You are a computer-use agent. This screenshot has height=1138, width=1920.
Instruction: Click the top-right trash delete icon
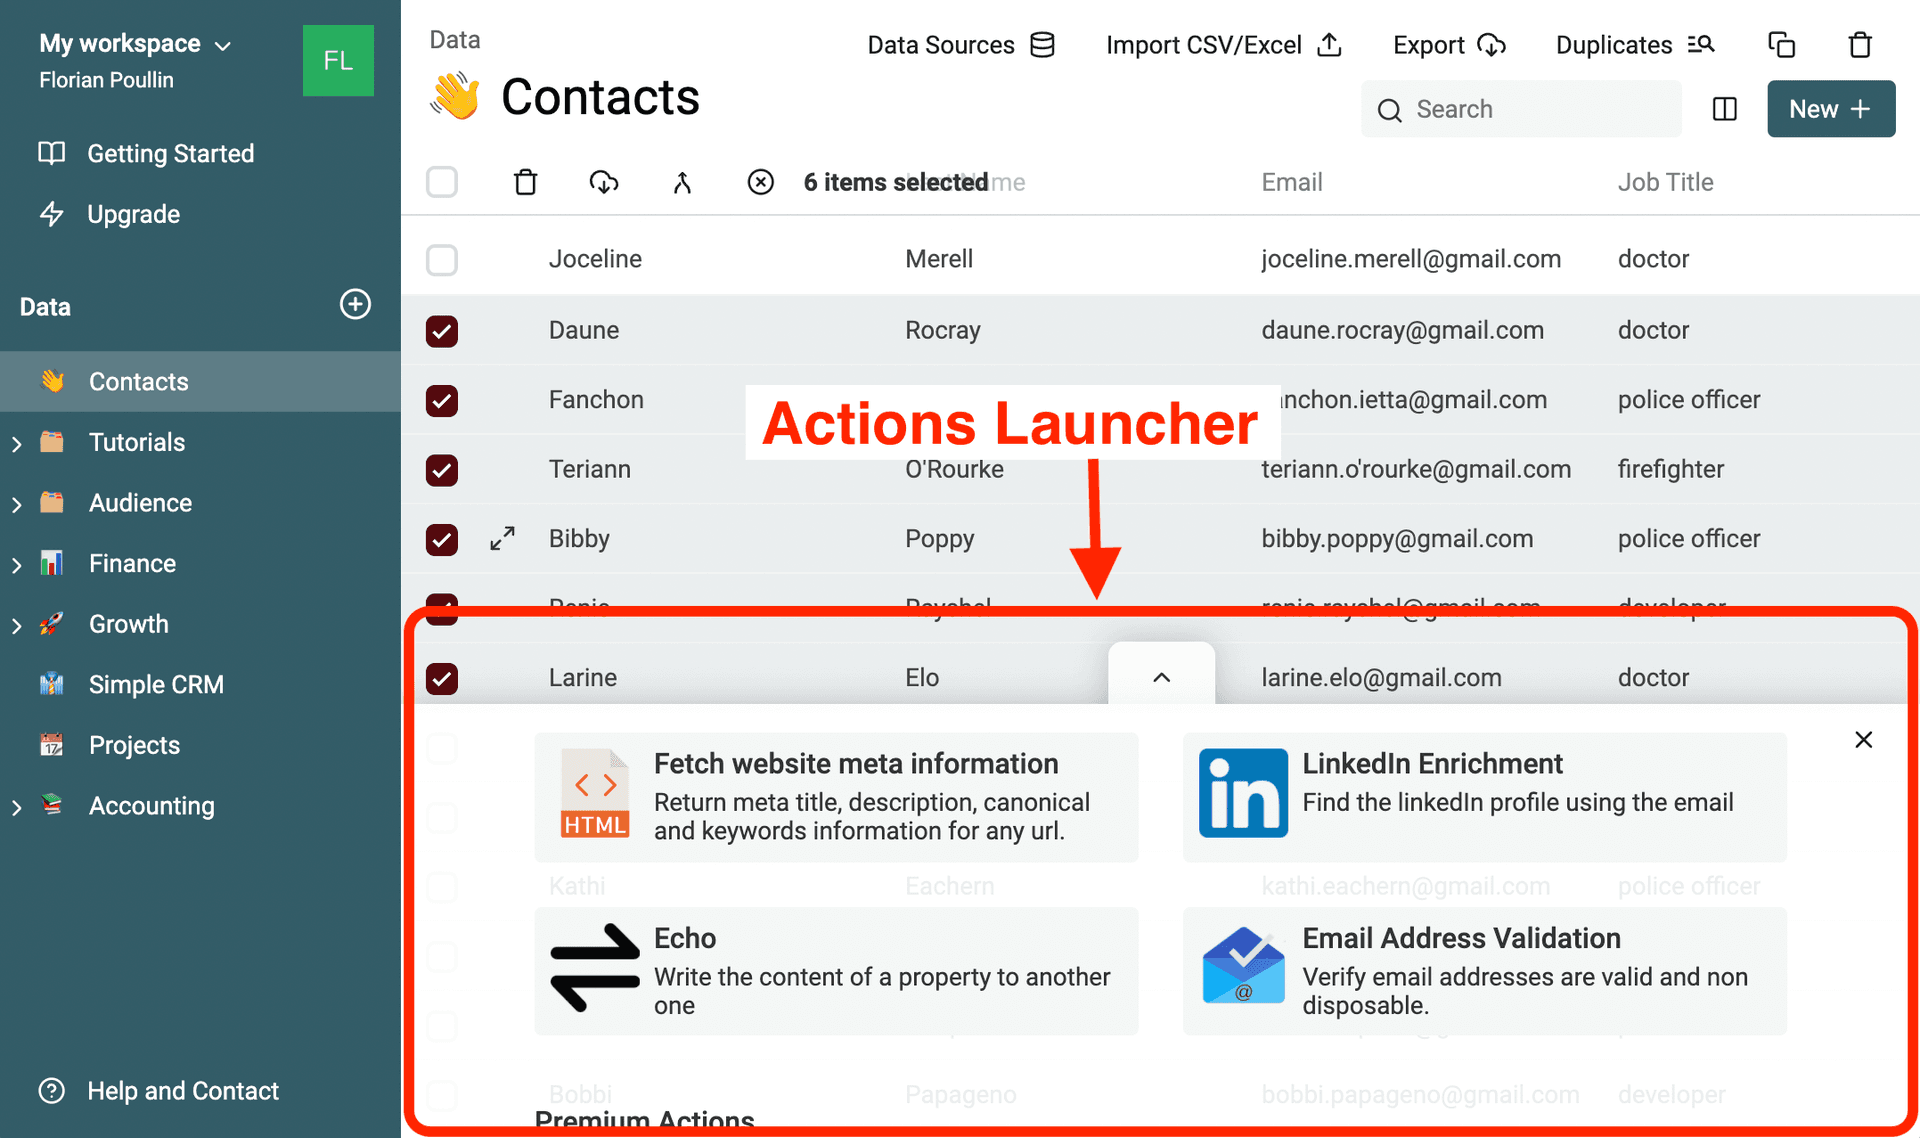(1859, 45)
